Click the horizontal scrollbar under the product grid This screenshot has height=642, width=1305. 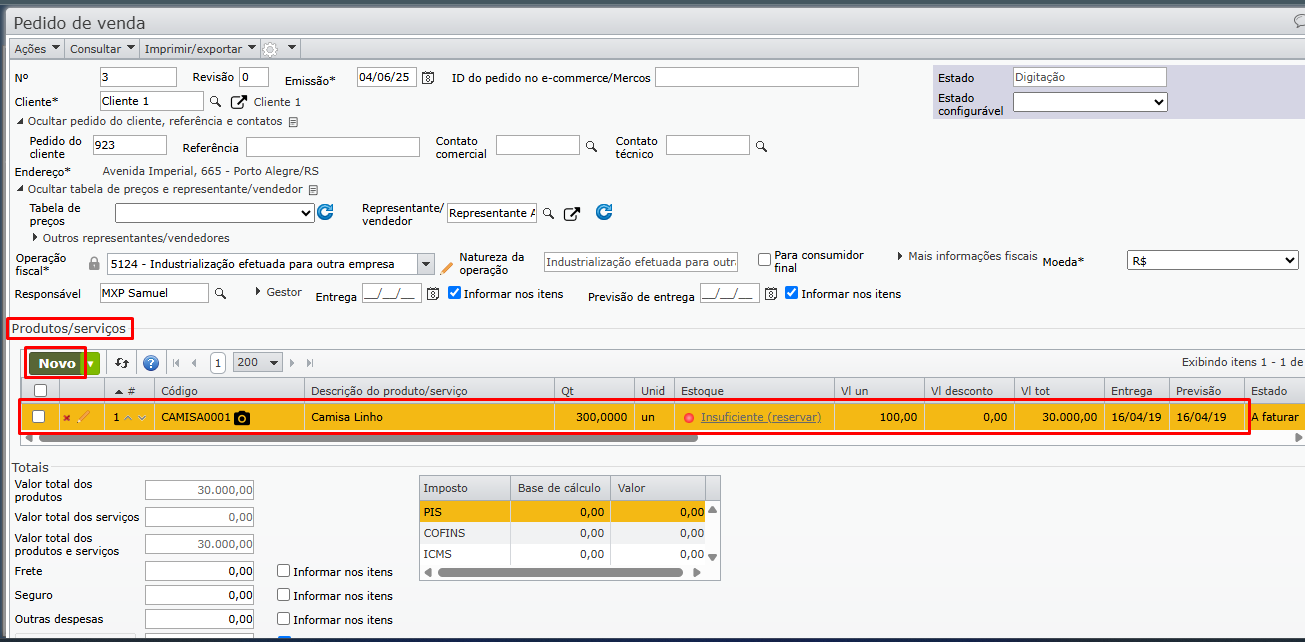tap(600, 437)
